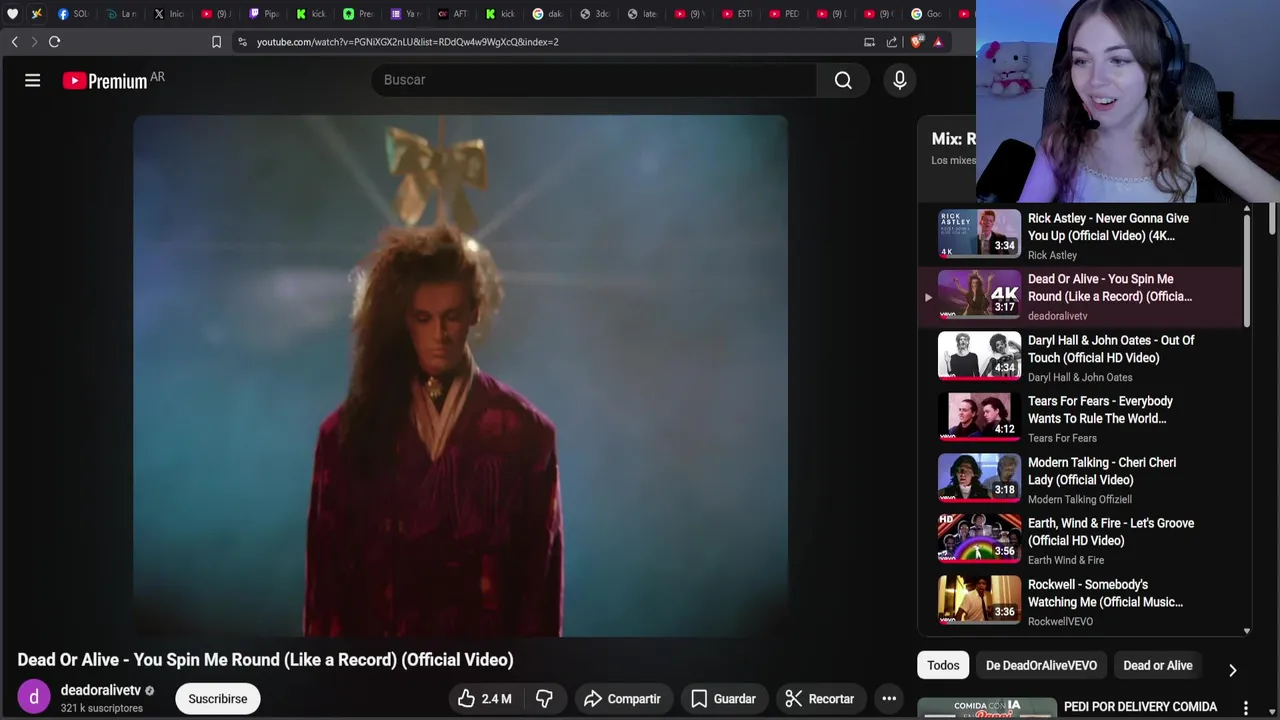The image size is (1280, 720).
Task: Dislike the video with thumbs-down icon
Action: (x=544, y=699)
